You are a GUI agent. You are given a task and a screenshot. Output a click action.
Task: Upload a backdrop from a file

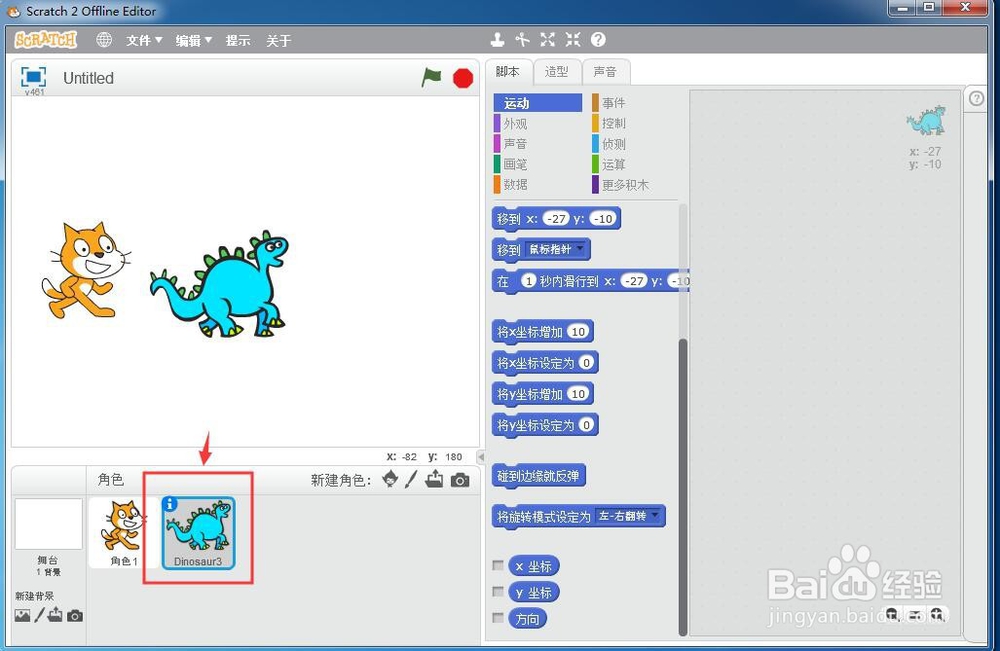click(55, 615)
